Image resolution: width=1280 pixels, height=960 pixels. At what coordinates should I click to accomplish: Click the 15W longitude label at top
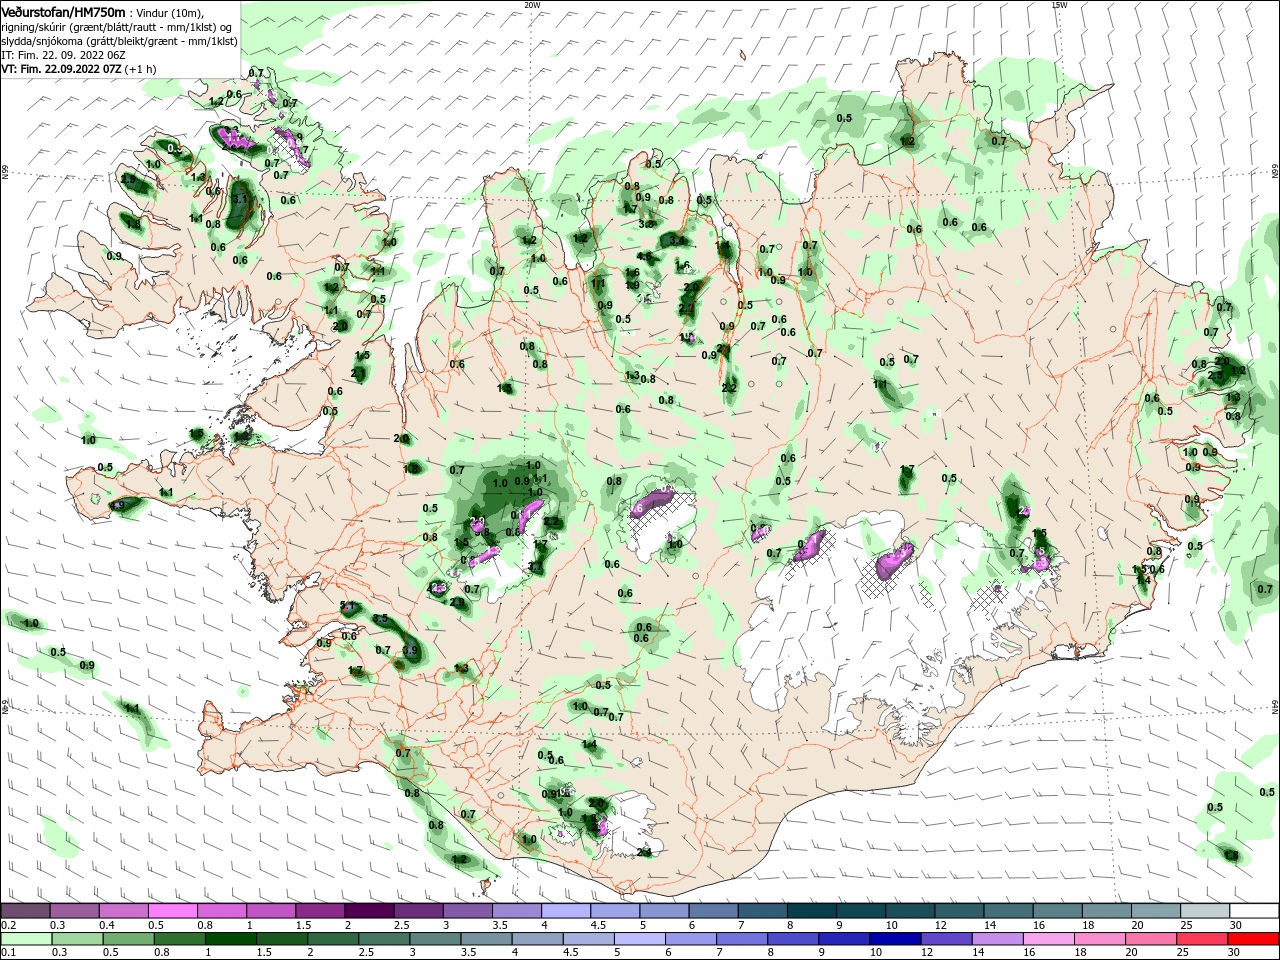1059,5
